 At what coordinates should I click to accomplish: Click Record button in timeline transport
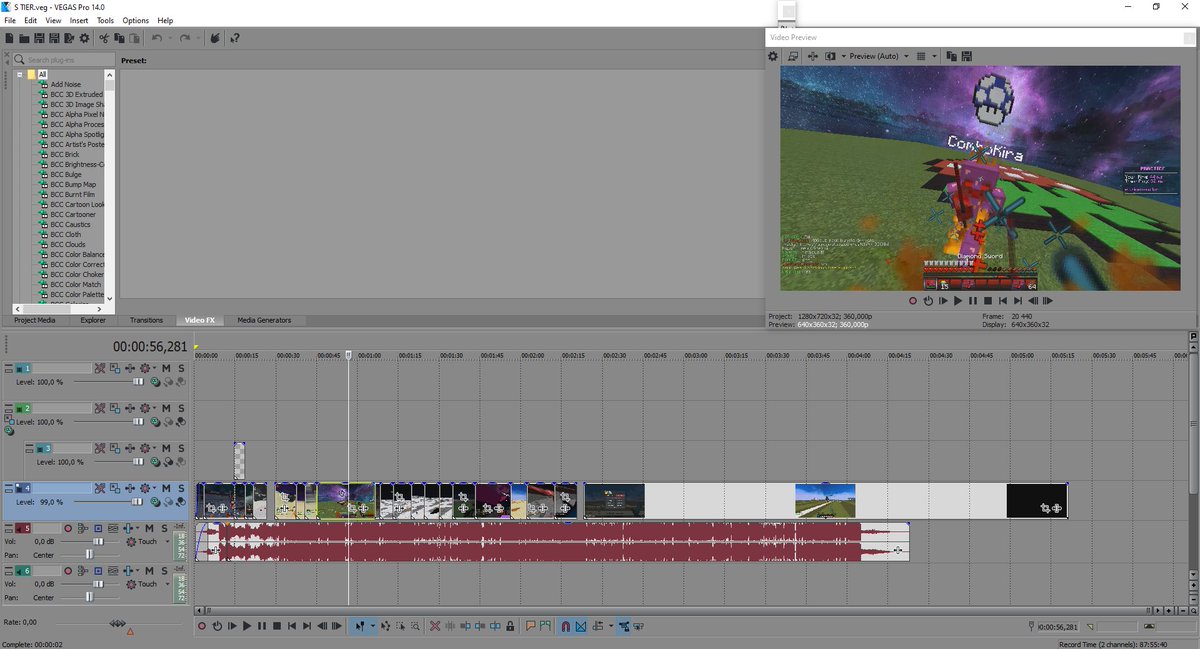(x=202, y=626)
